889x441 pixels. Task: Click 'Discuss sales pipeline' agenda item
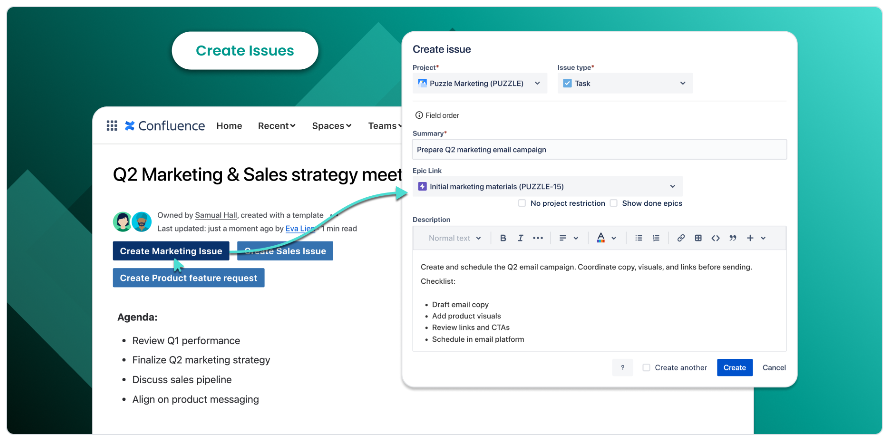coord(182,379)
